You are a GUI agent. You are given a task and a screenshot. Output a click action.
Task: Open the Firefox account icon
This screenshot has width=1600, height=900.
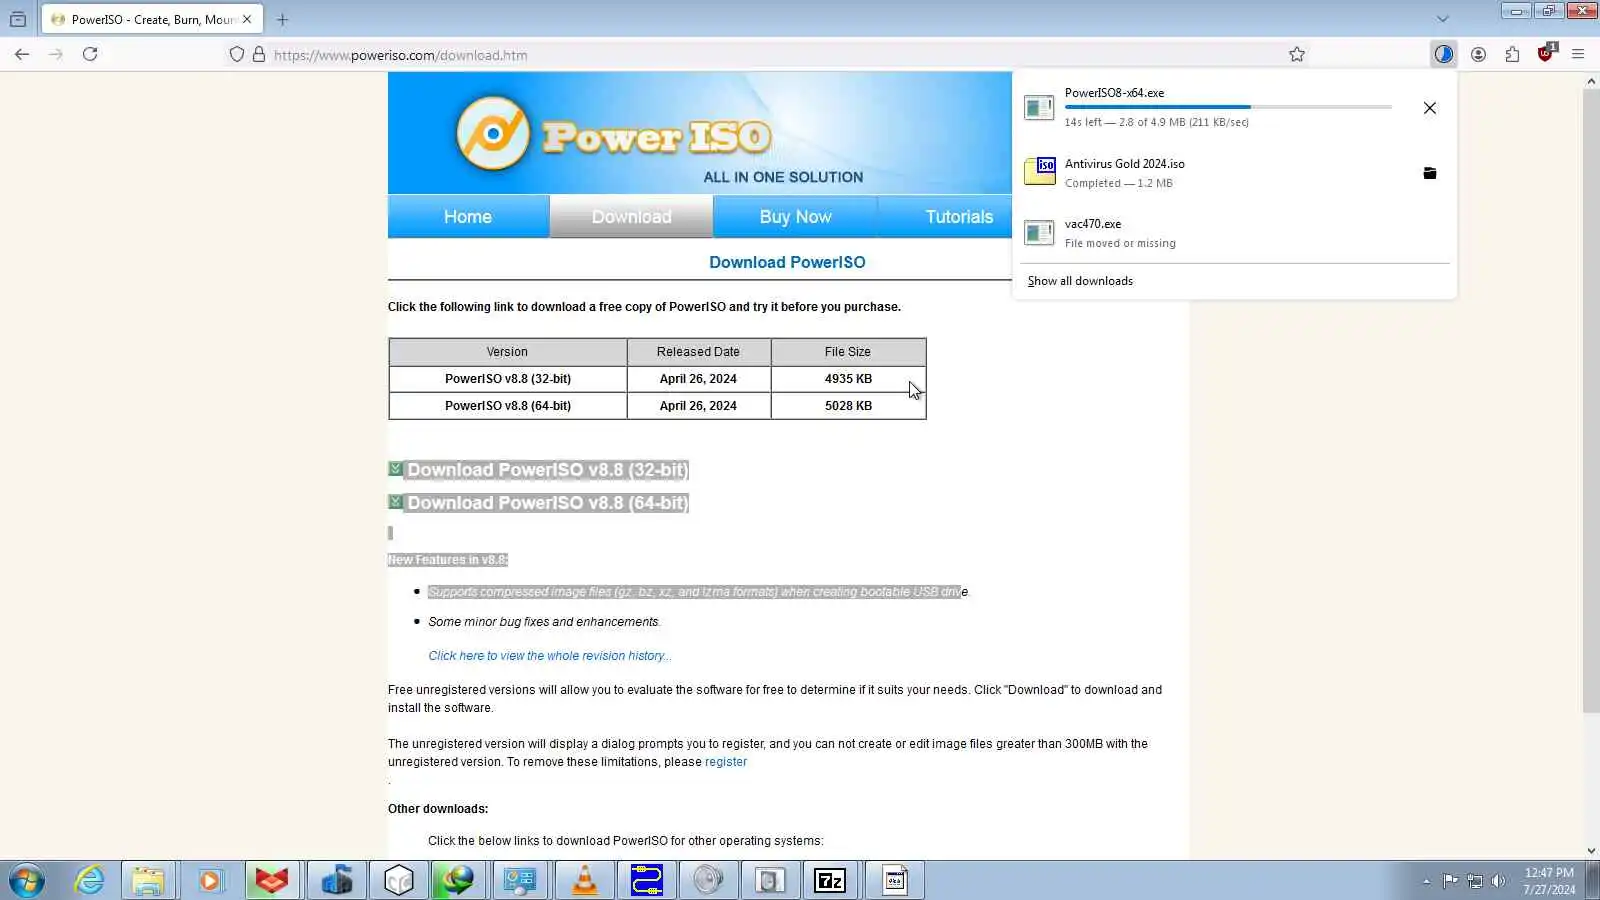pos(1478,54)
